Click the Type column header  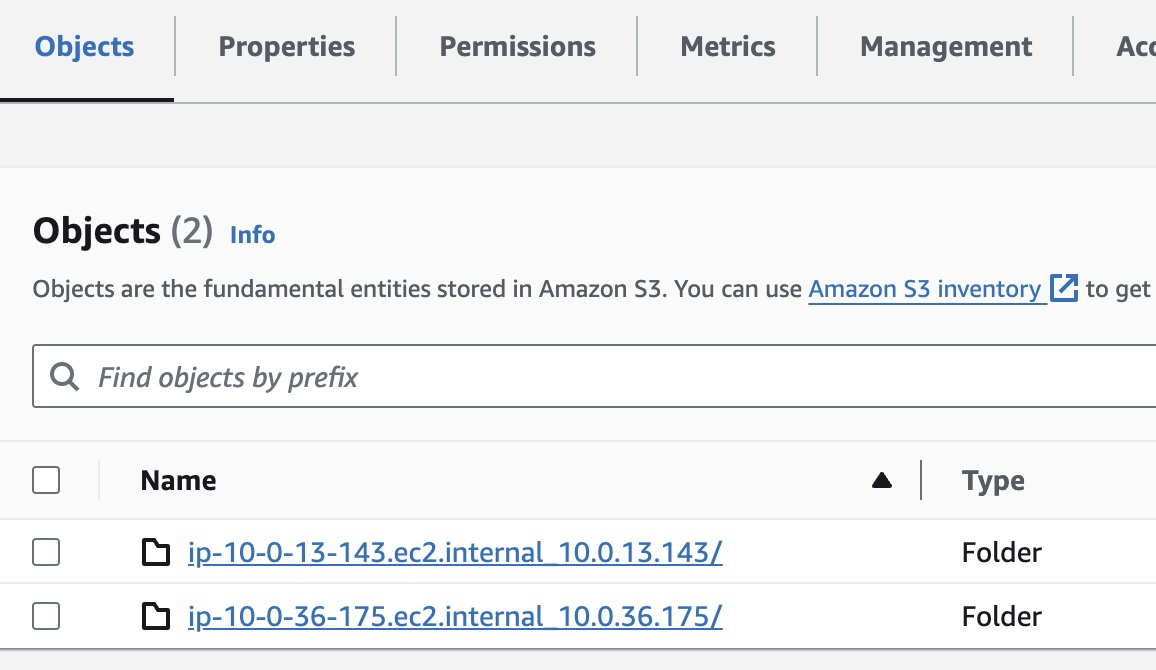click(x=993, y=481)
